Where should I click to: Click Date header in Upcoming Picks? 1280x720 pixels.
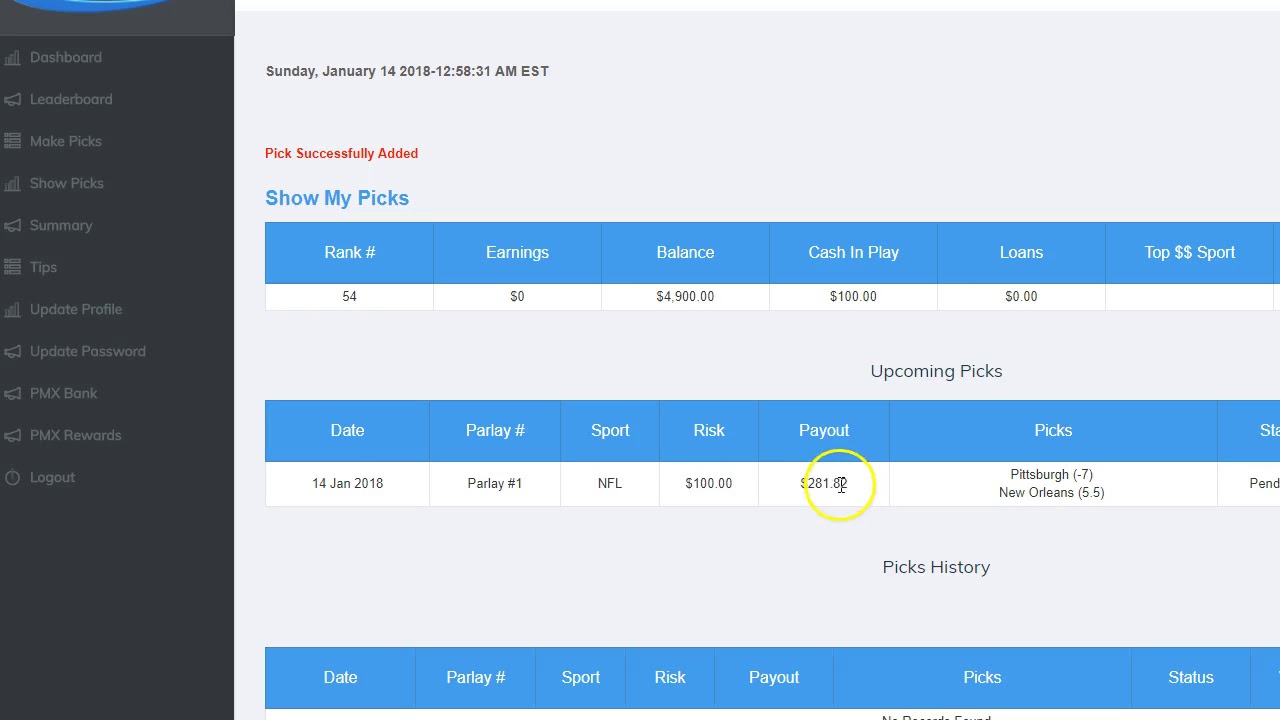pyautogui.click(x=347, y=431)
